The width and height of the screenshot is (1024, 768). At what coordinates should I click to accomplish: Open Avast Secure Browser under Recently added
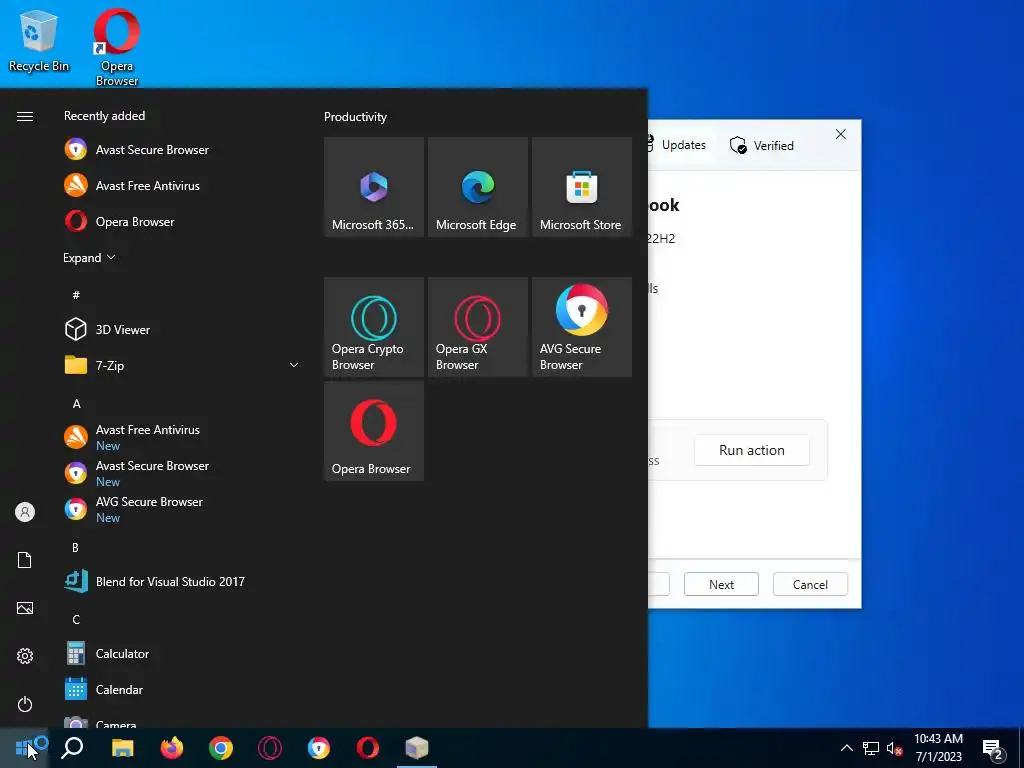[x=183, y=150]
